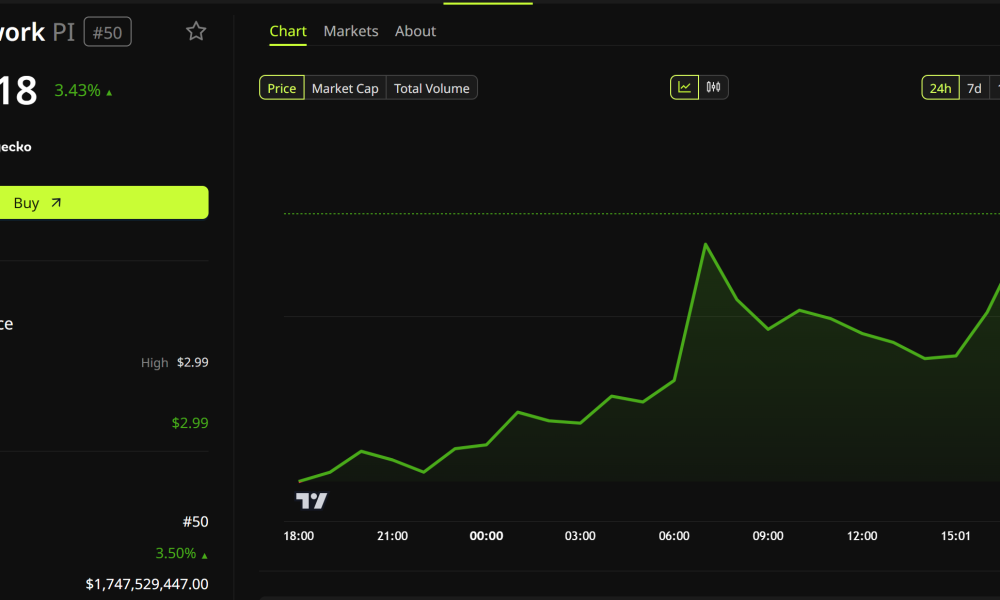This screenshot has width=1000, height=600.
Task: Open the Markets tab
Action: pyautogui.click(x=351, y=31)
